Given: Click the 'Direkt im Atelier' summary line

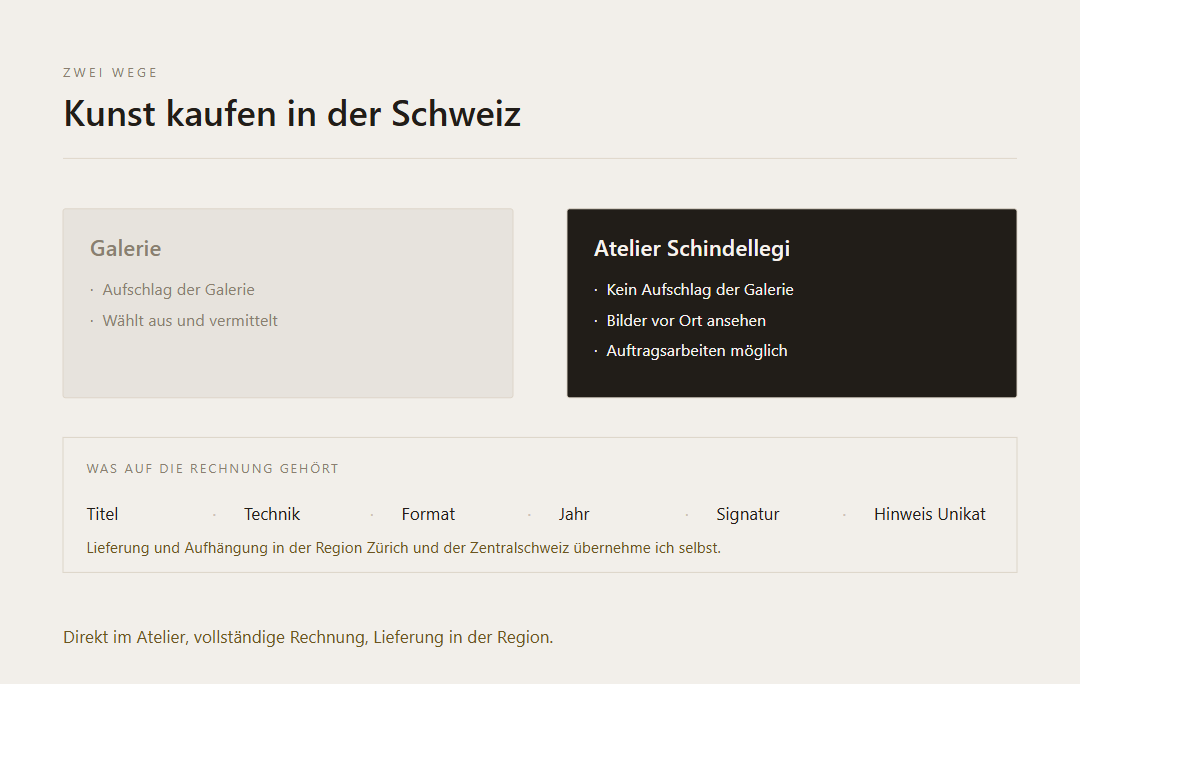Looking at the screenshot, I should 308,637.
